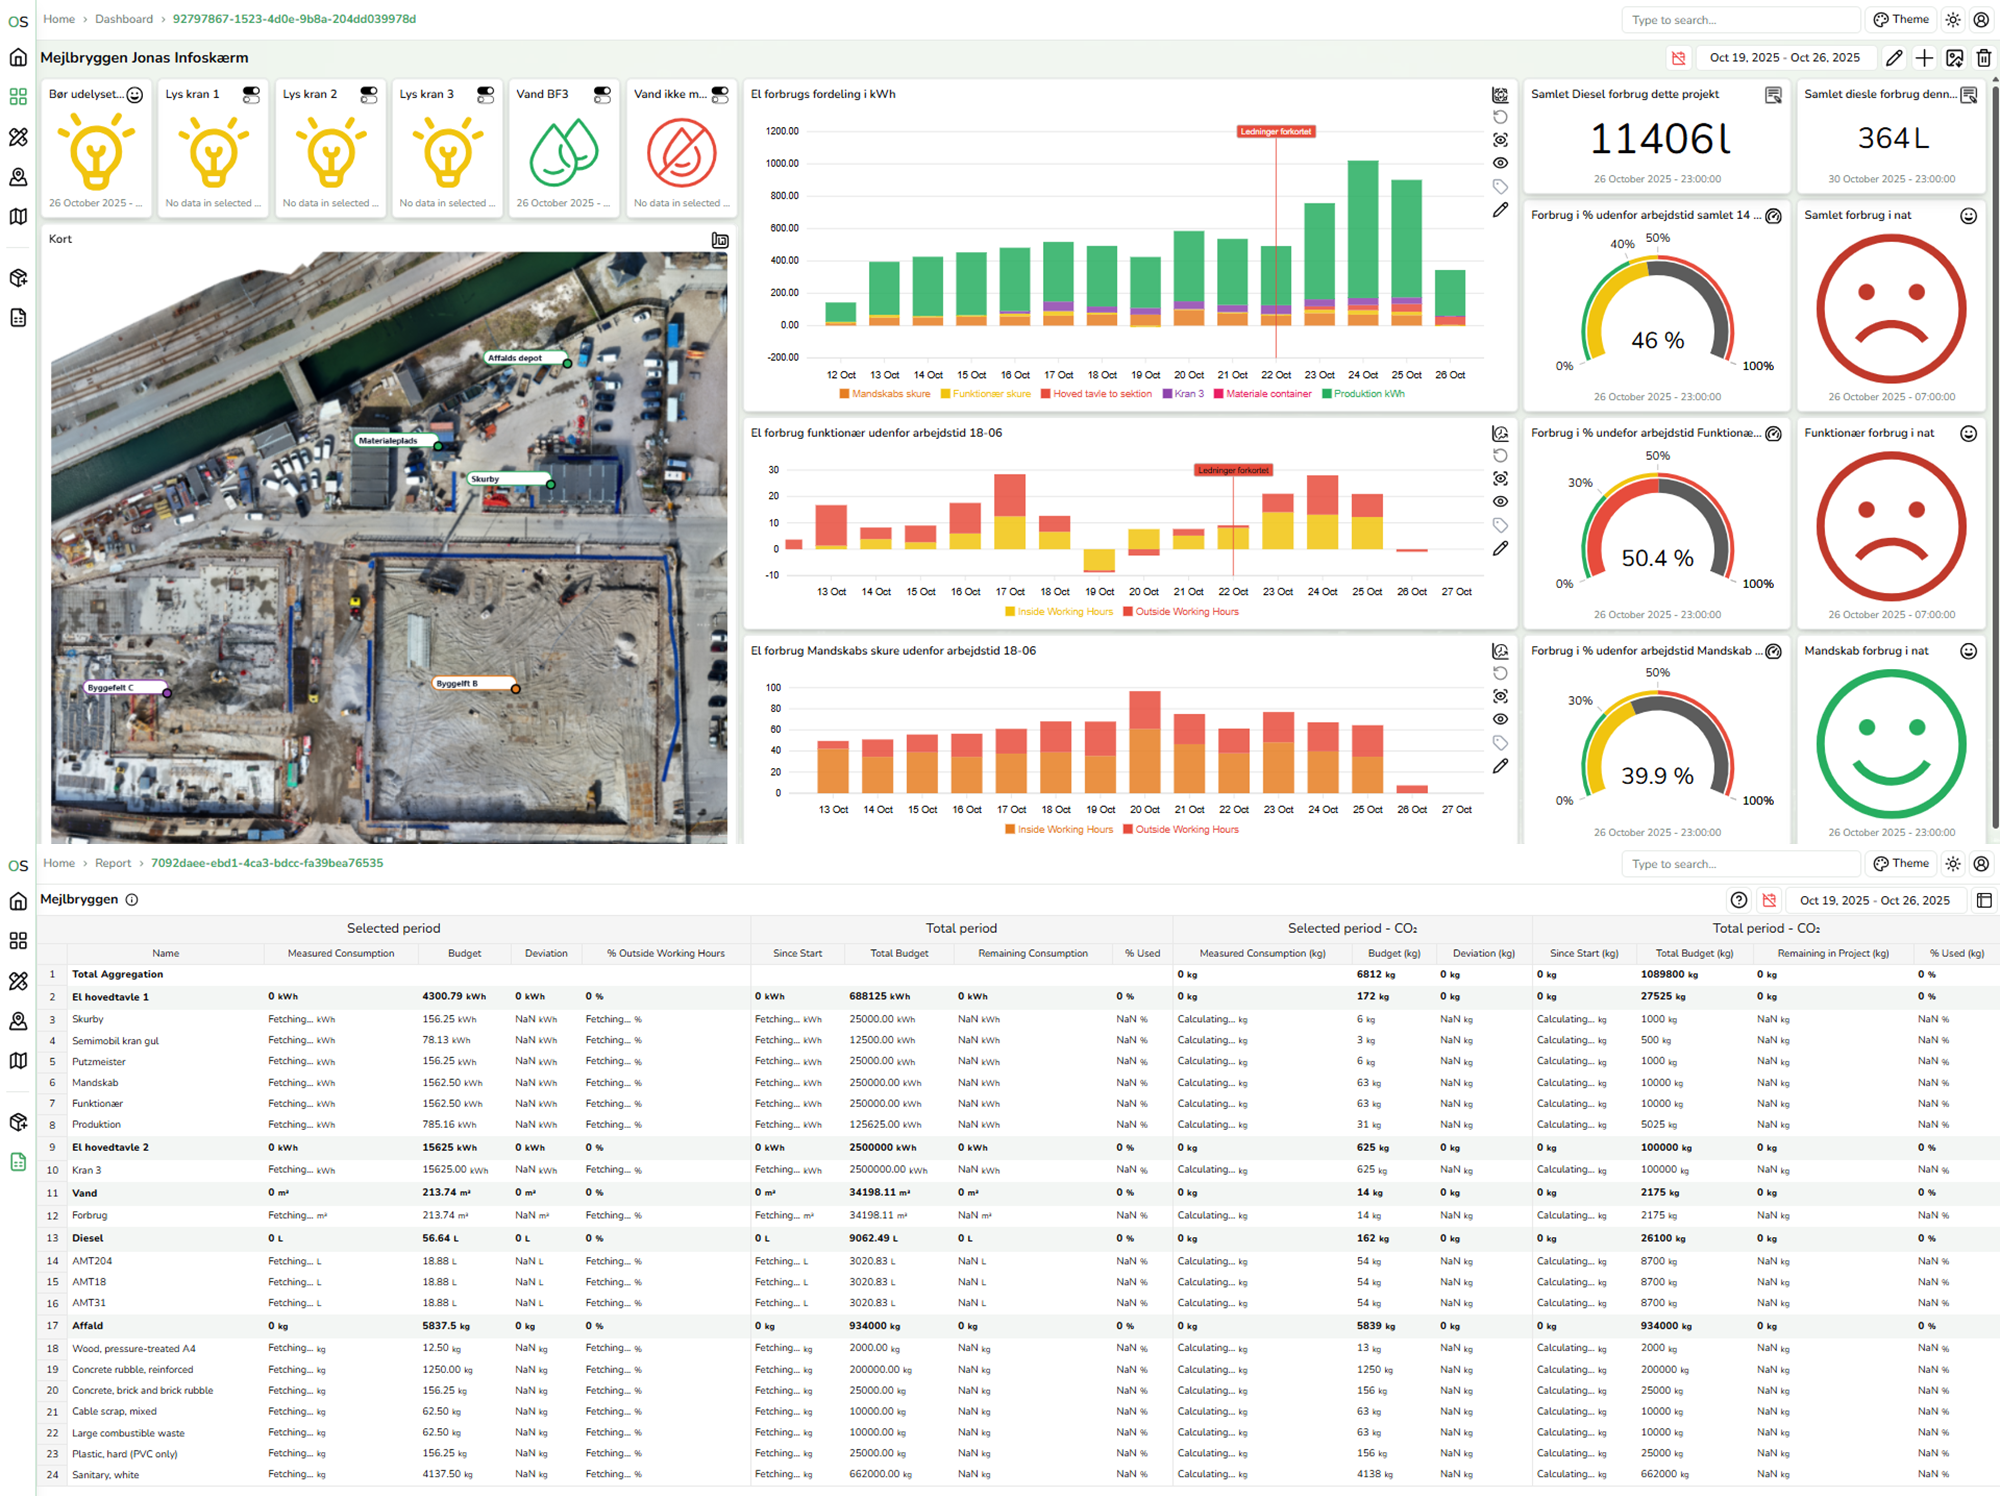This screenshot has height=1496, width=2000.
Task: Click Produktion kWh green legend swatch
Action: point(1327,394)
